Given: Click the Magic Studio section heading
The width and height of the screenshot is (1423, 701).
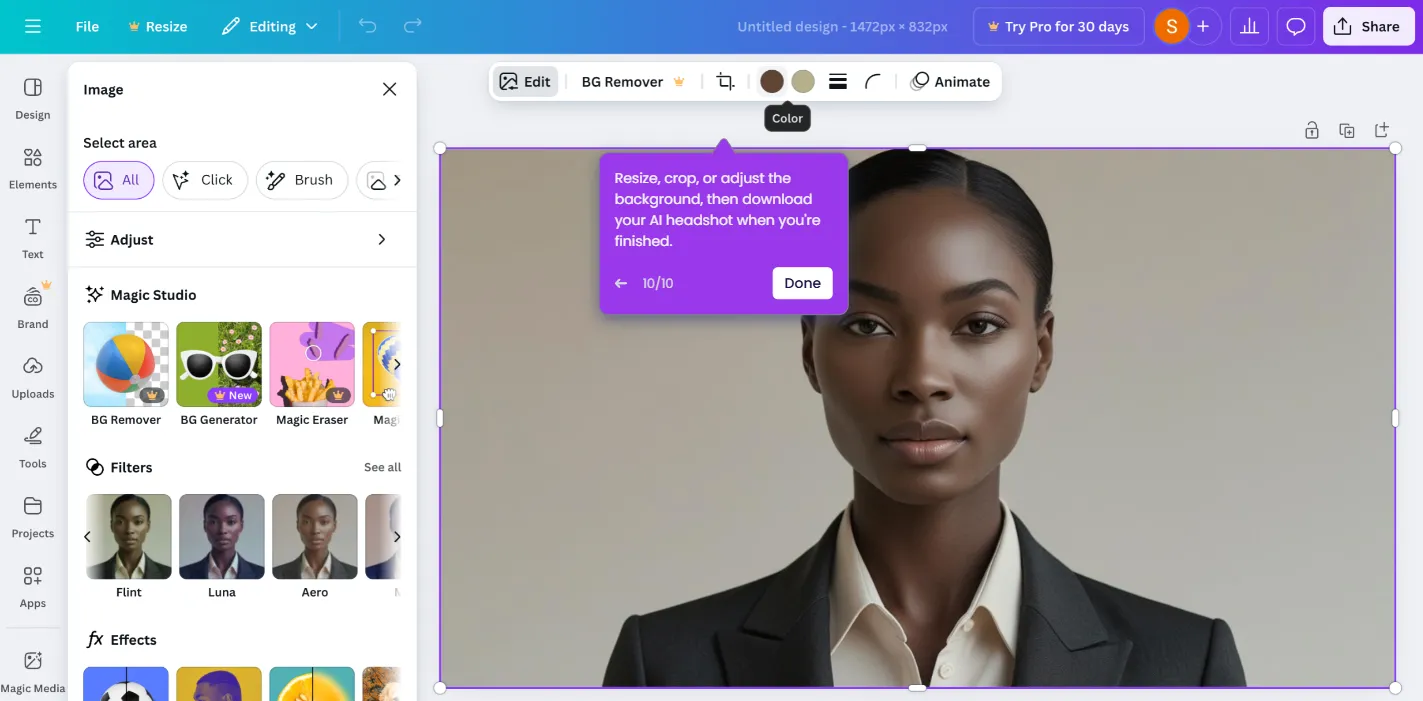Looking at the screenshot, I should 153,295.
